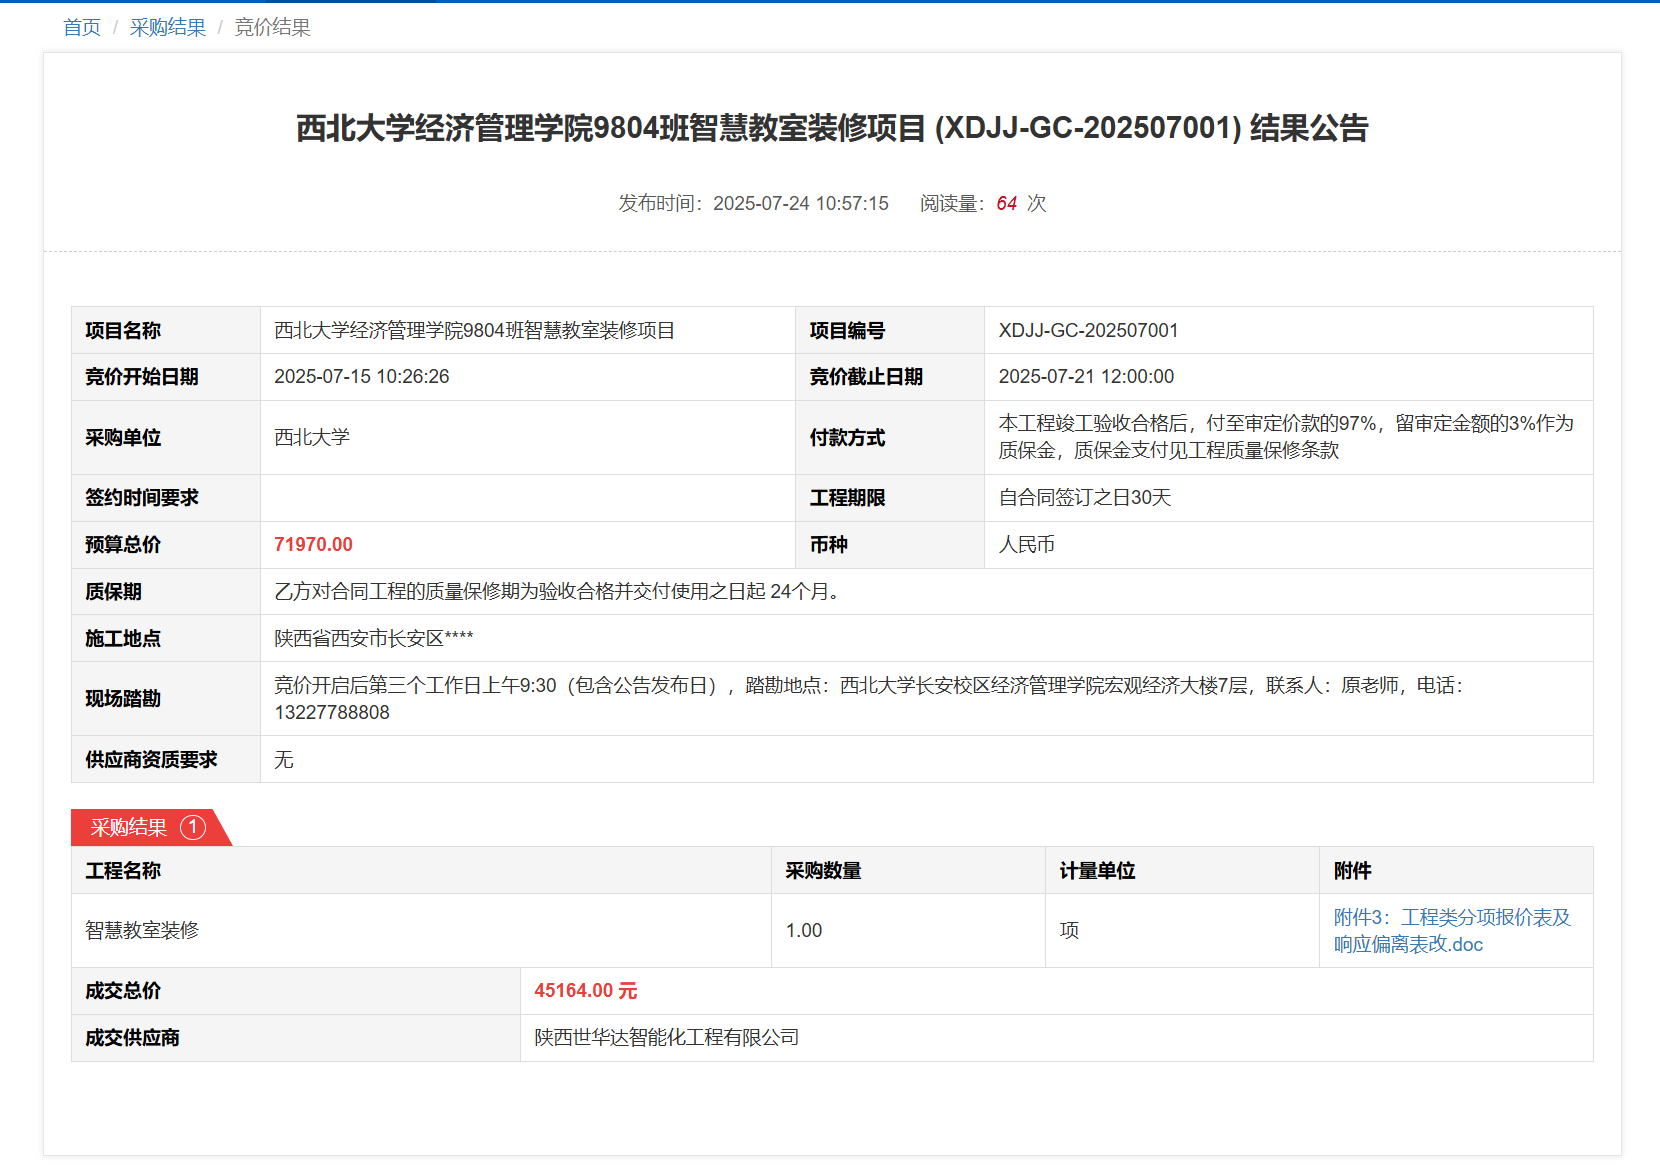Click project number XDJJ-GC-202507001 in table
The height and width of the screenshot is (1165, 1660).
coord(1088,331)
